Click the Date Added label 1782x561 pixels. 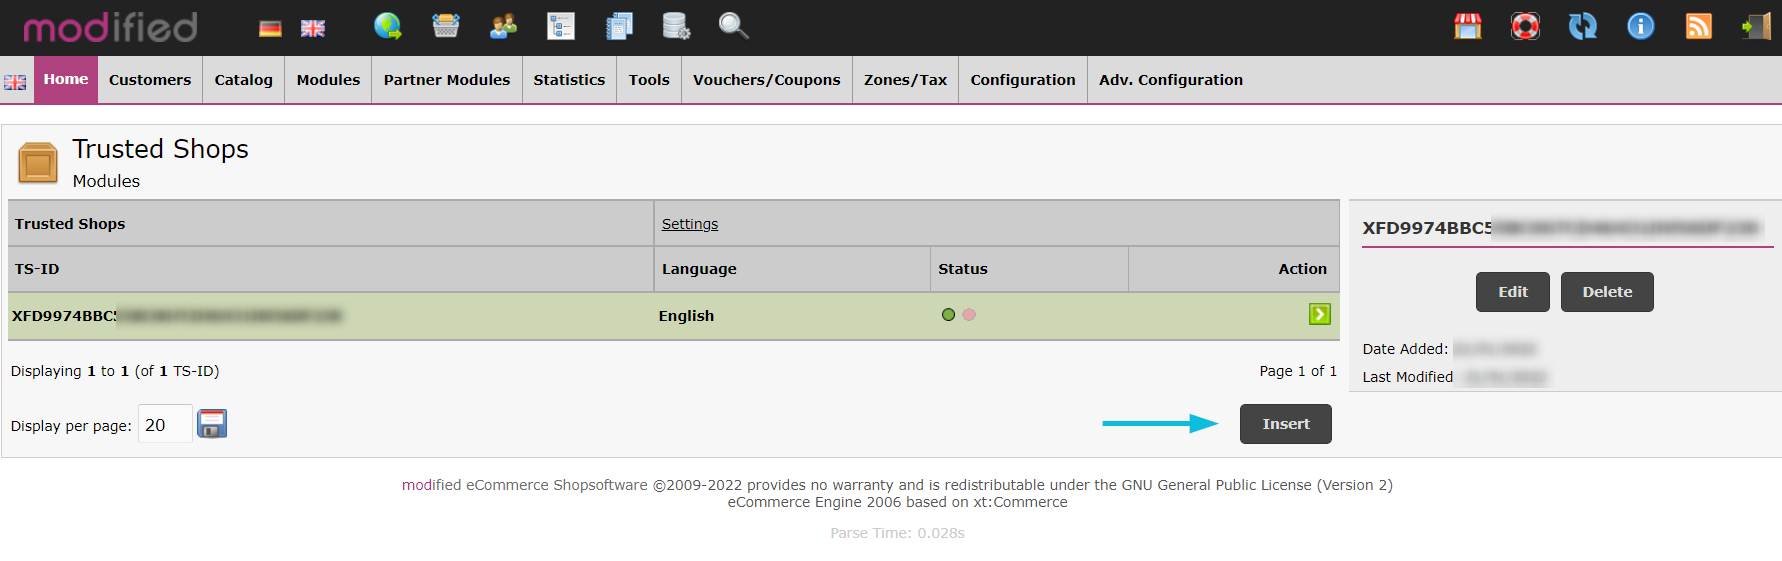tap(1405, 349)
